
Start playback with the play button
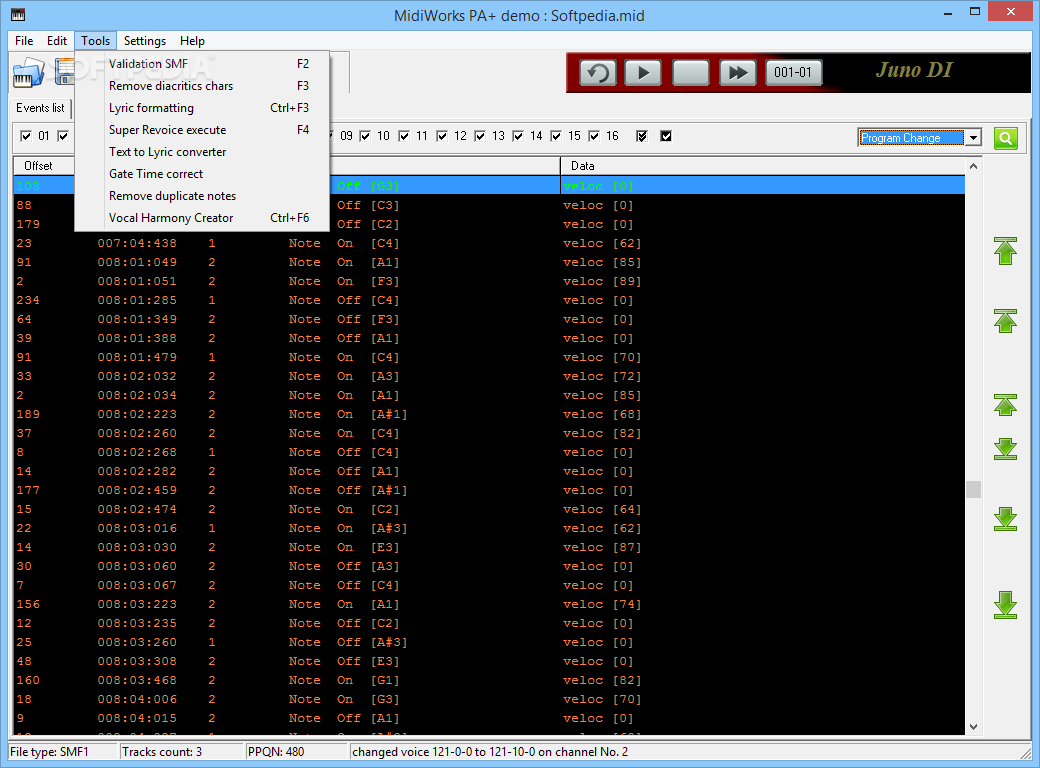click(x=643, y=72)
